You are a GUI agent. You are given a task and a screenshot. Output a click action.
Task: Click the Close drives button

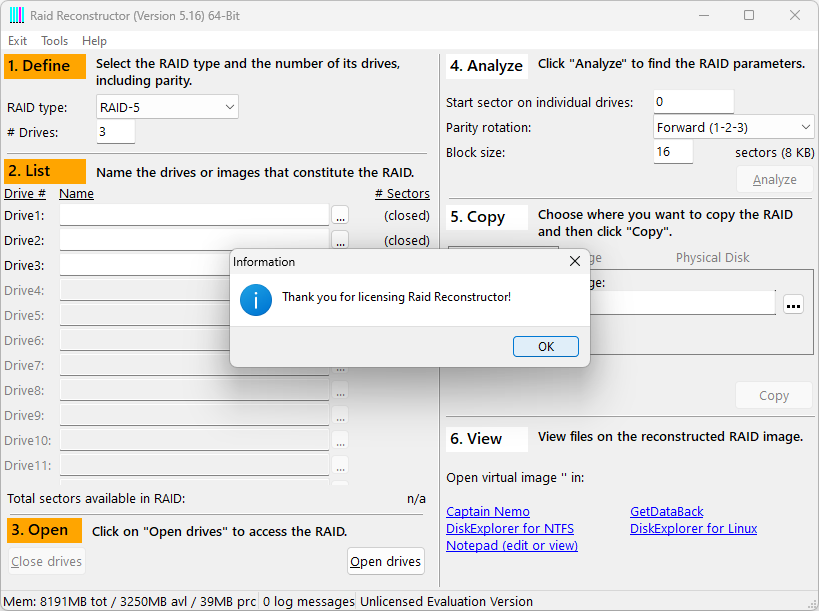[x=46, y=561]
